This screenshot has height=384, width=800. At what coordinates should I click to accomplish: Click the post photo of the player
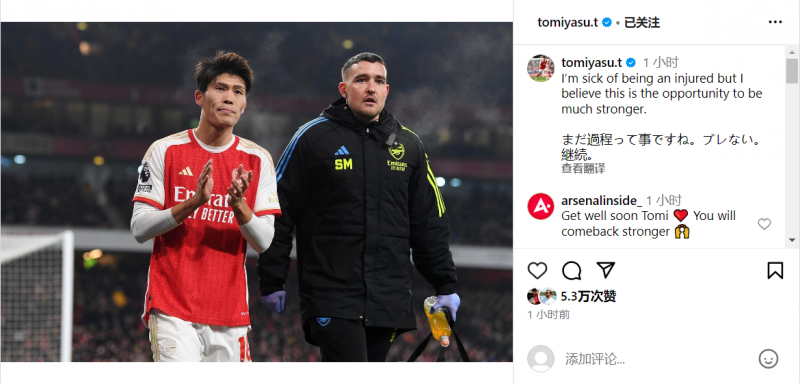(257, 192)
